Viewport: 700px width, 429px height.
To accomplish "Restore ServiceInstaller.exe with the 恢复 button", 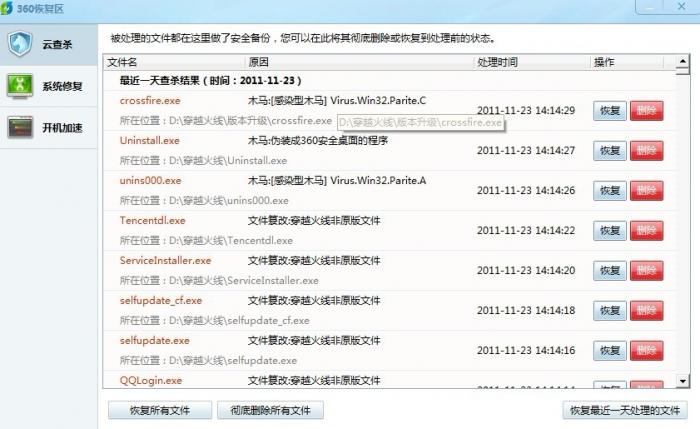I will (610, 271).
